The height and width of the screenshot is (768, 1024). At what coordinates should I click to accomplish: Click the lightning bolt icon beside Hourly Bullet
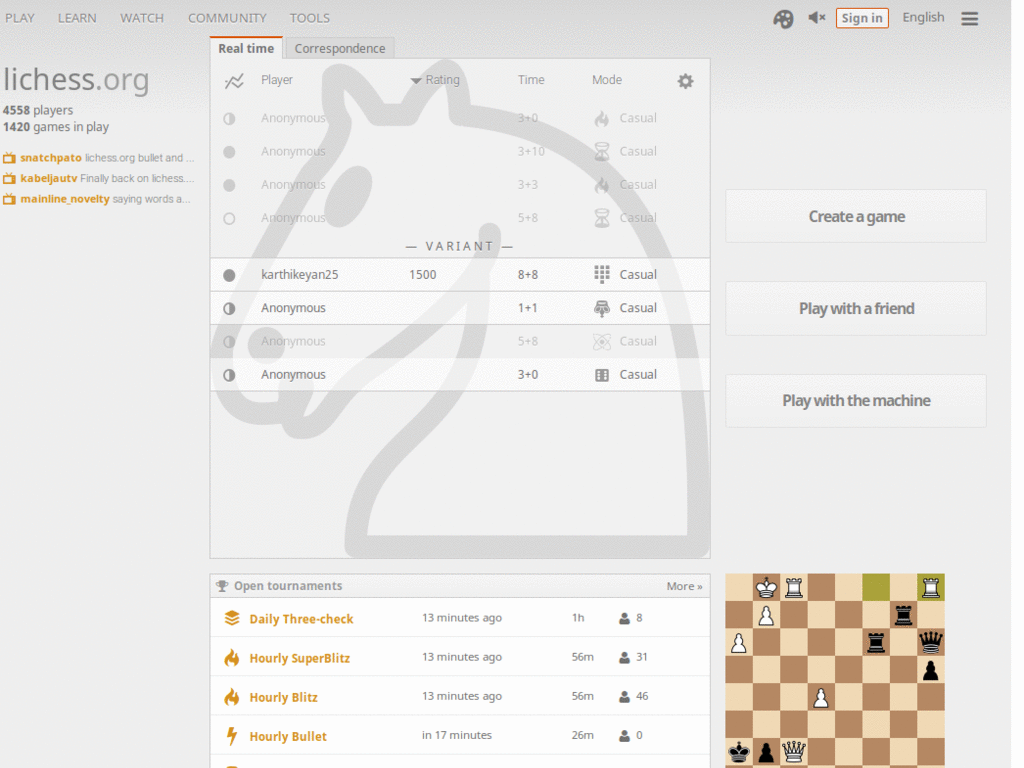tap(231, 736)
